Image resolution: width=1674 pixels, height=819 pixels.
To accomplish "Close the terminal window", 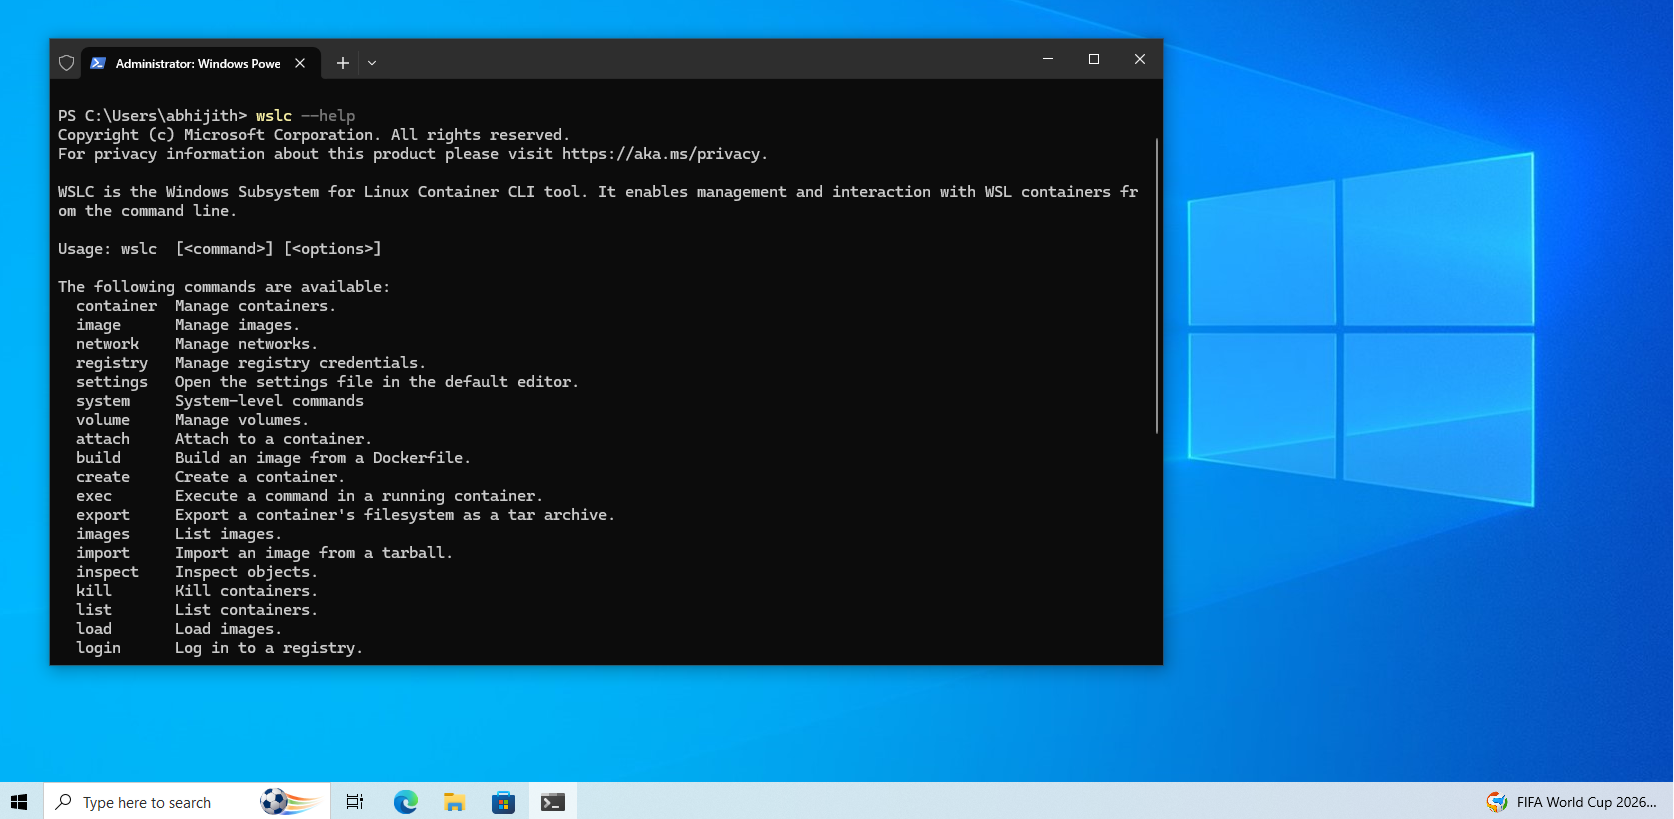I will click(x=1140, y=59).
